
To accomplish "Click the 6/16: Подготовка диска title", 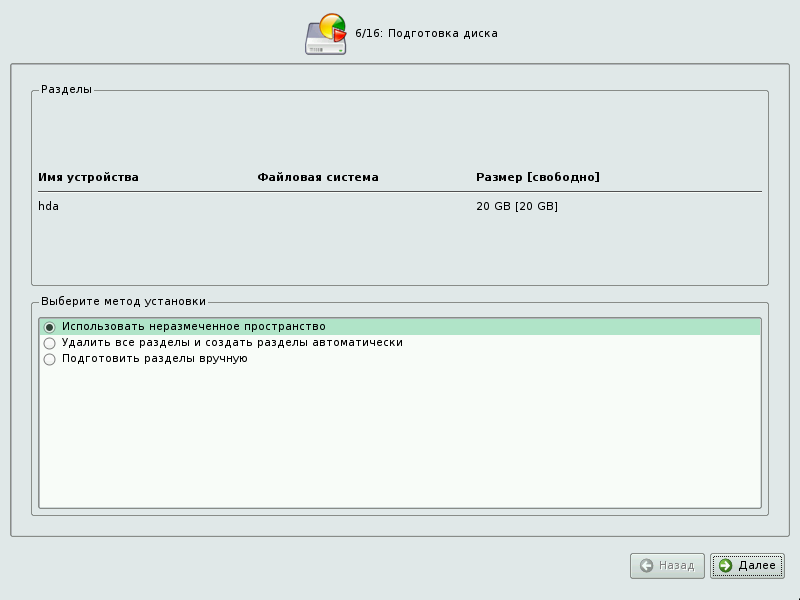I will pos(426,34).
